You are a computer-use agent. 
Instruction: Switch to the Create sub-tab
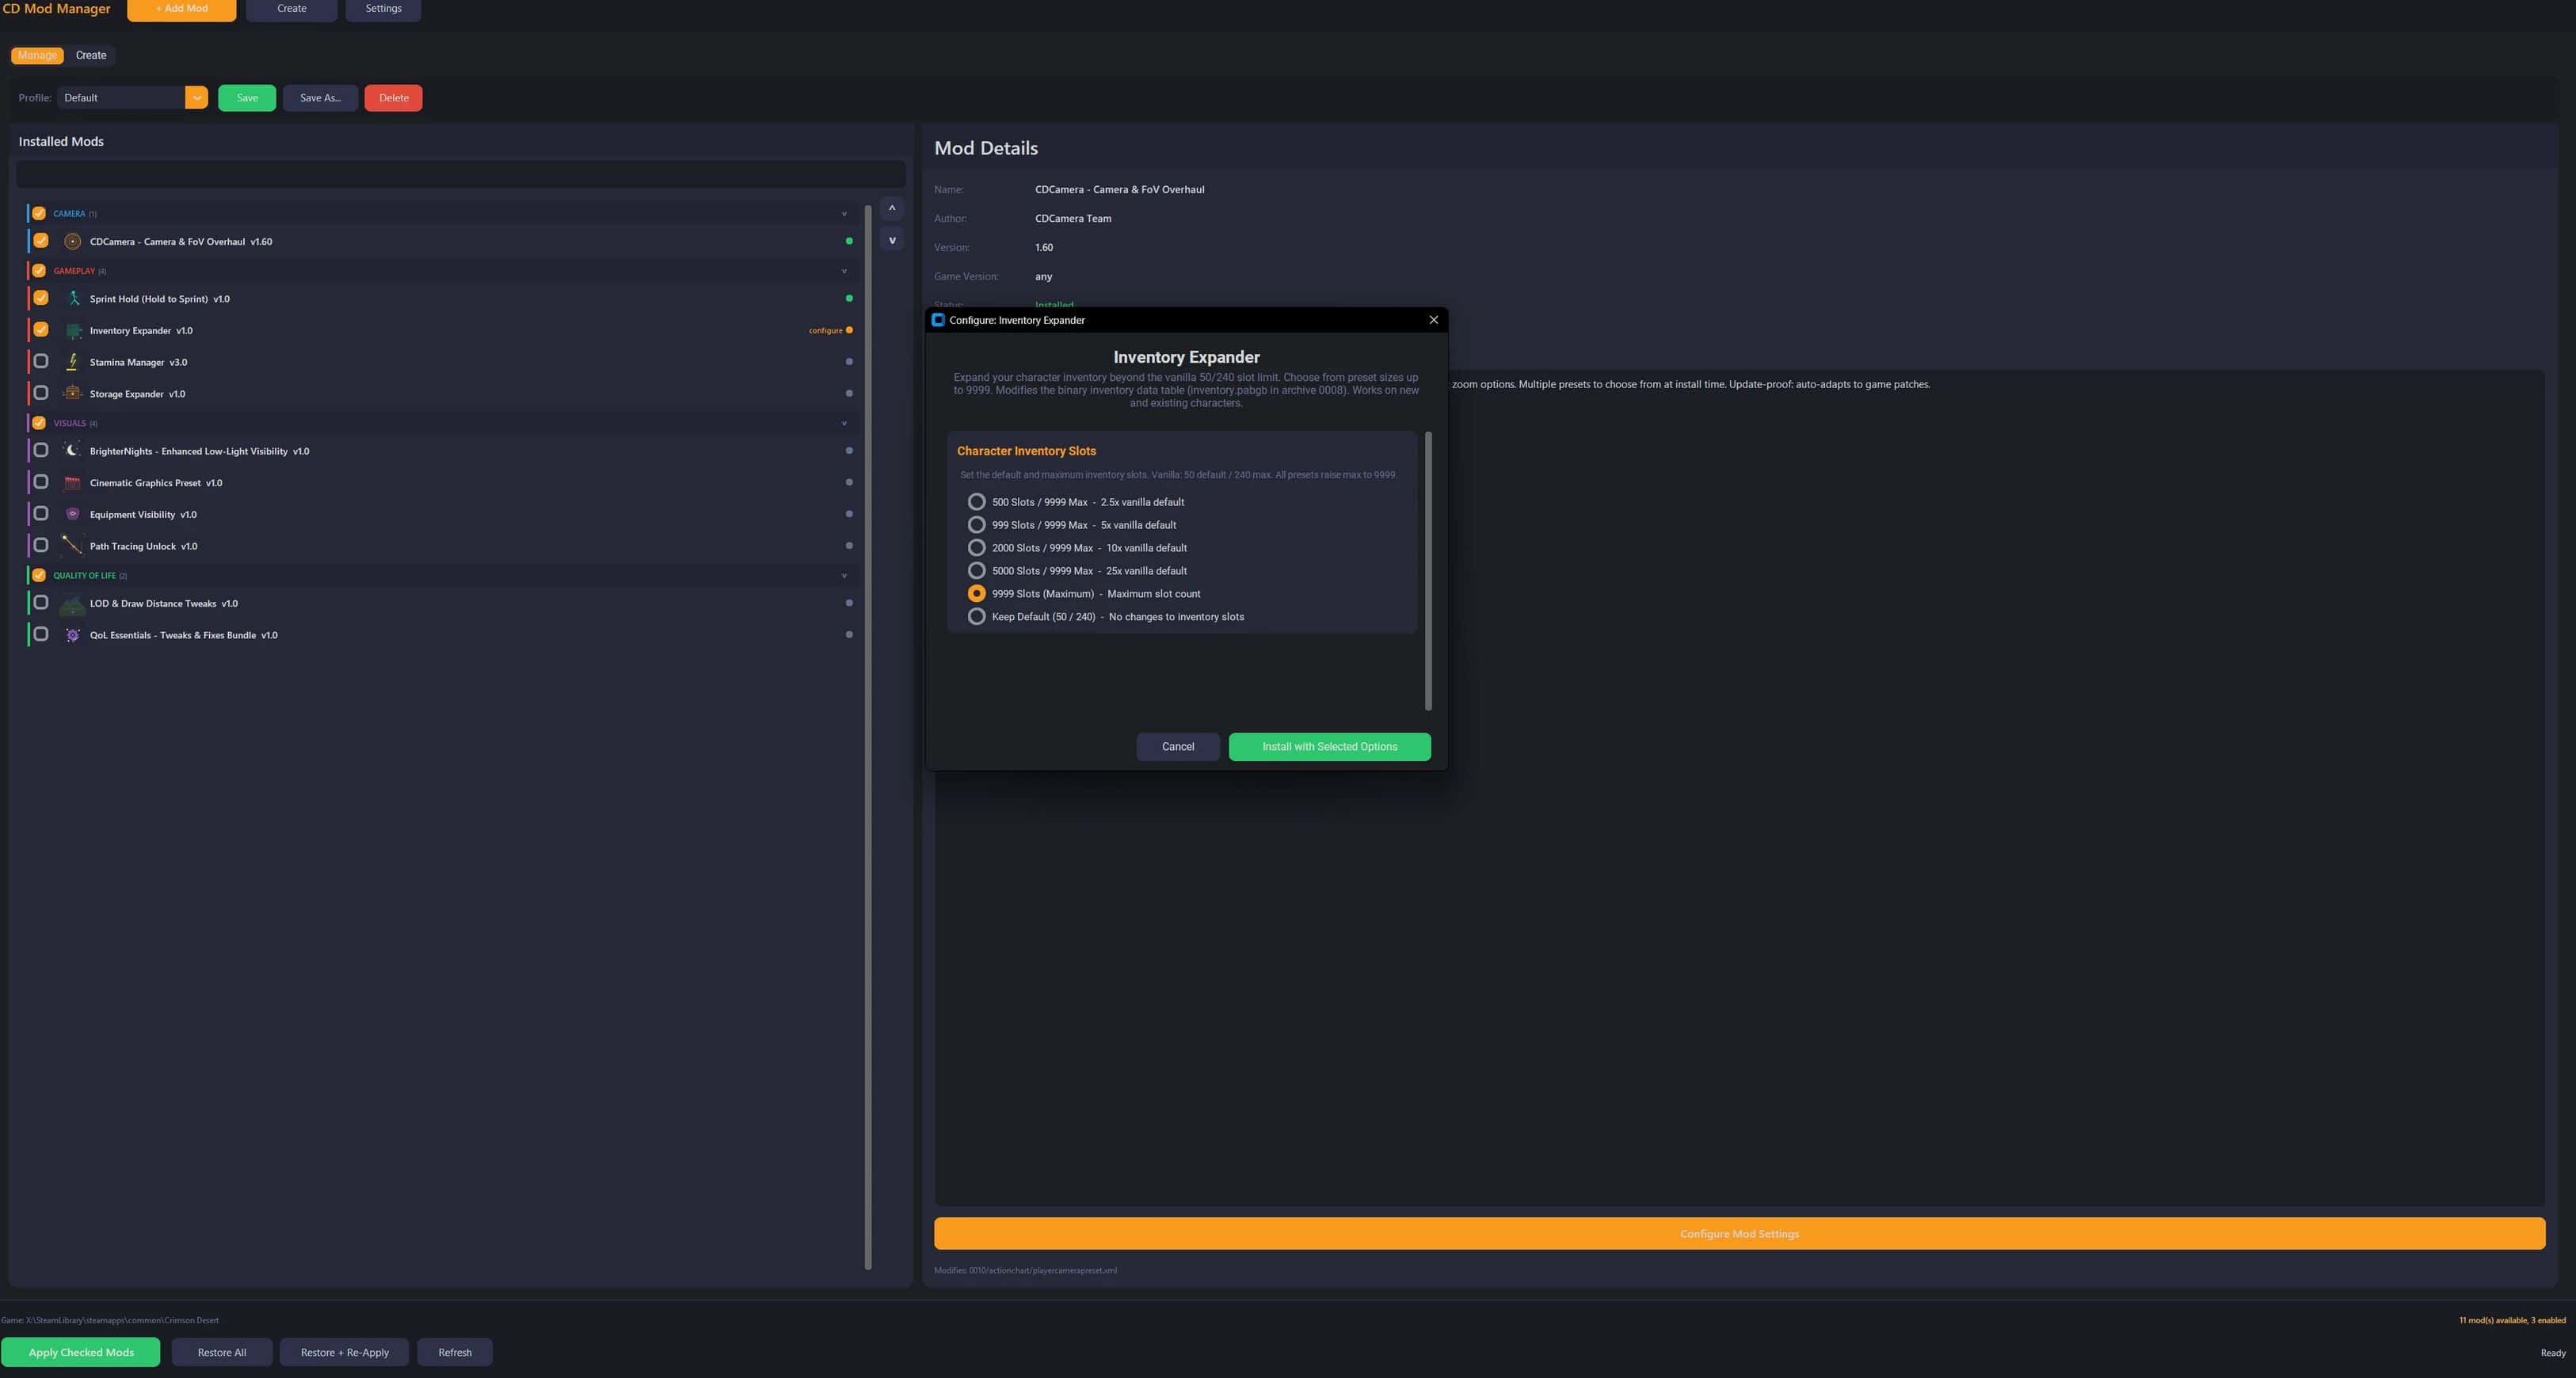click(91, 55)
